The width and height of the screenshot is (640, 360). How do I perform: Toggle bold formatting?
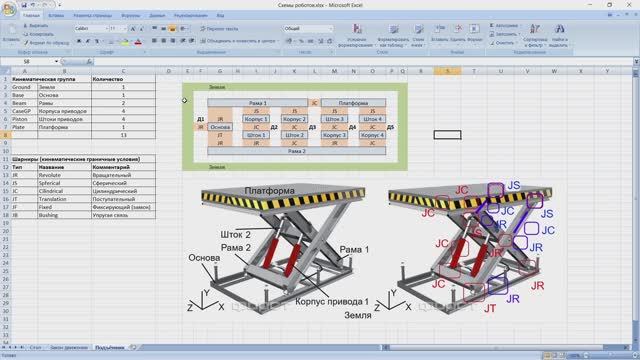point(79,41)
